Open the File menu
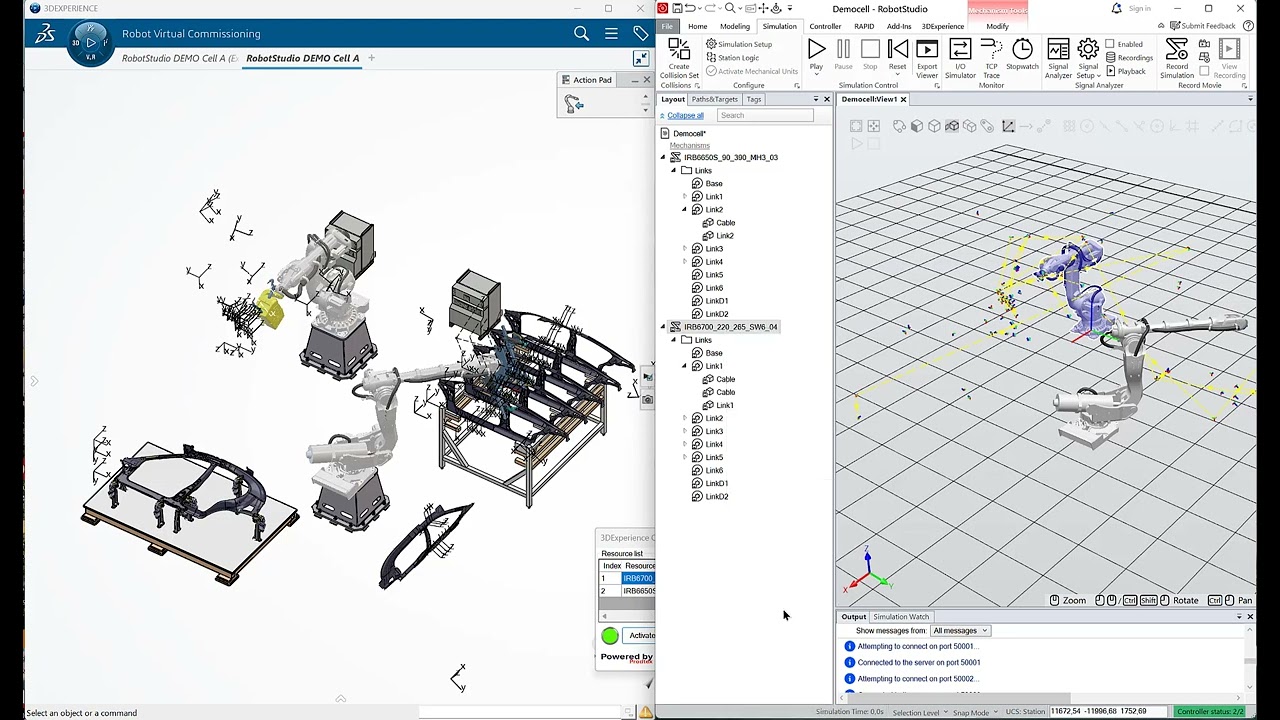1280x720 pixels. pos(667,26)
